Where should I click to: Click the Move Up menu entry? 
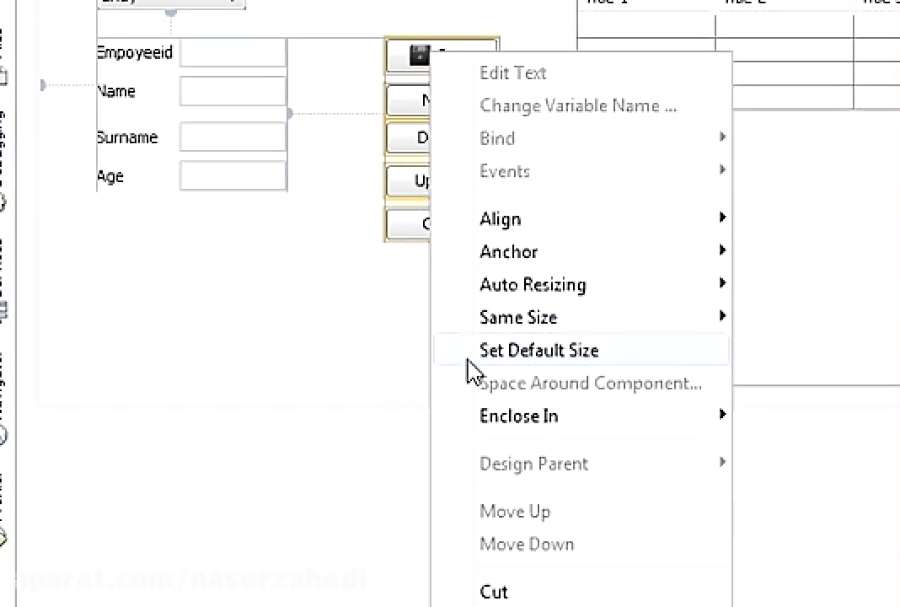(x=515, y=511)
